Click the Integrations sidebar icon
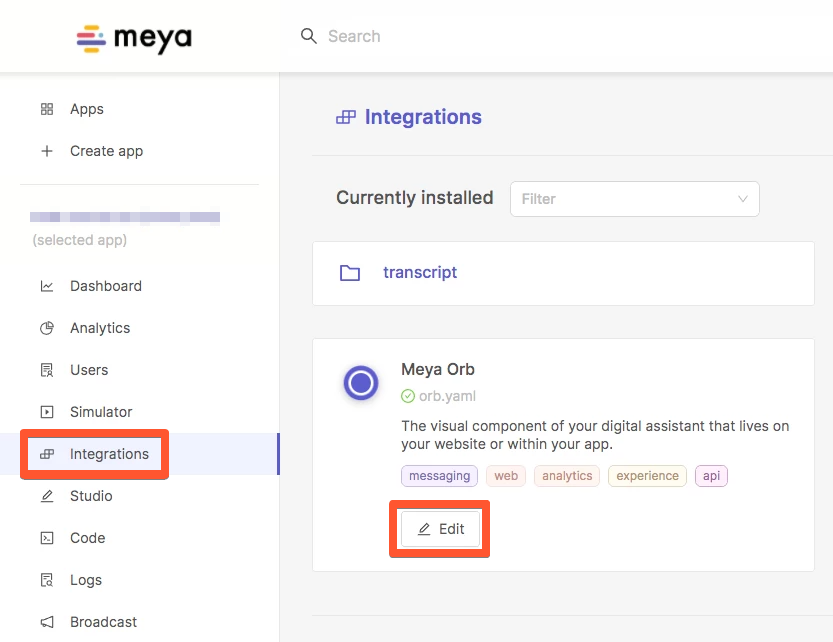The height and width of the screenshot is (642, 833). click(47, 454)
